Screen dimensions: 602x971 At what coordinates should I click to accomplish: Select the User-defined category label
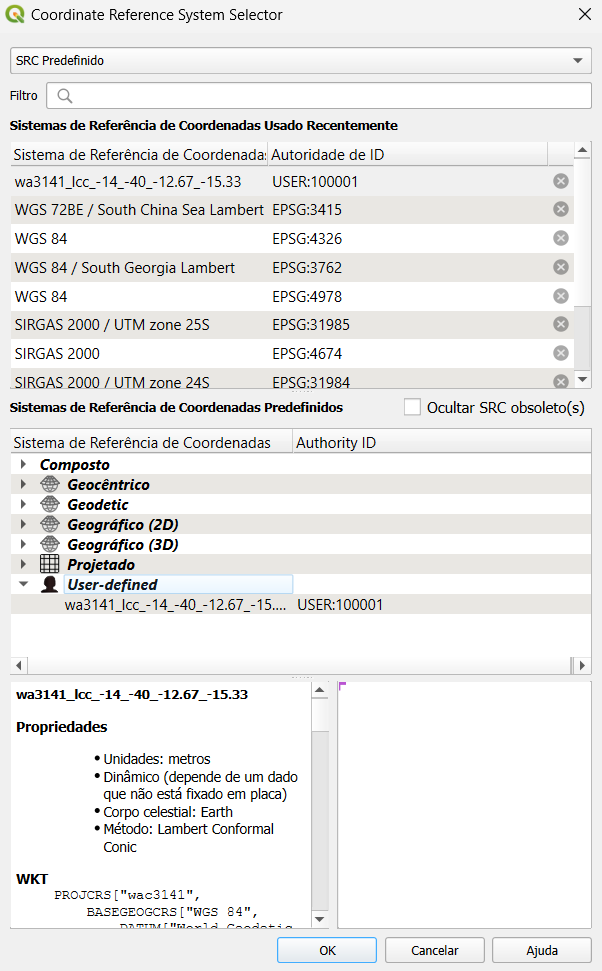point(112,584)
